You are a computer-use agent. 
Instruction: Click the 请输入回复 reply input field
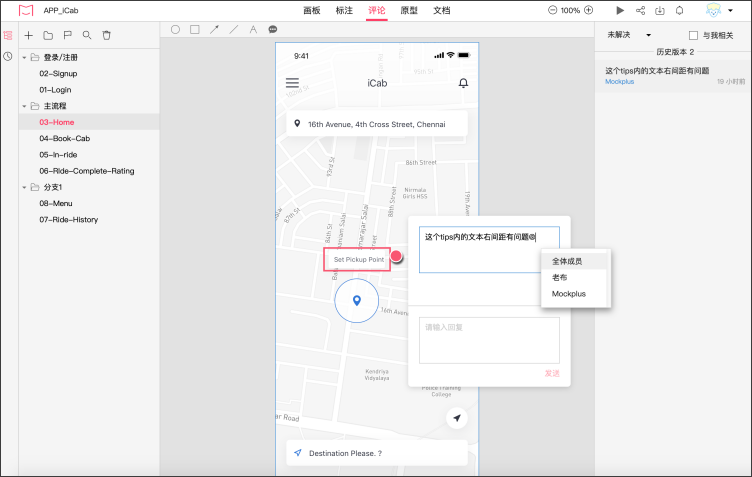pyautogui.click(x=488, y=340)
